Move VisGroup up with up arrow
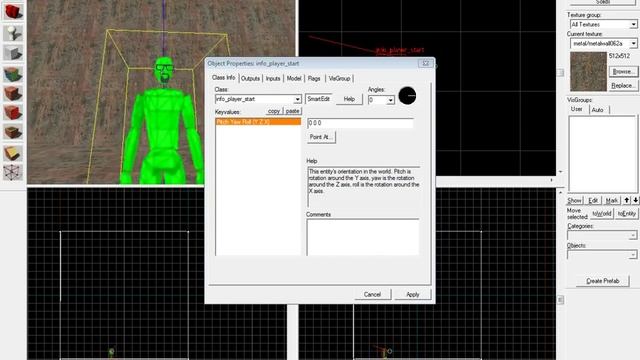This screenshot has height=360, width=640. [x=627, y=200]
